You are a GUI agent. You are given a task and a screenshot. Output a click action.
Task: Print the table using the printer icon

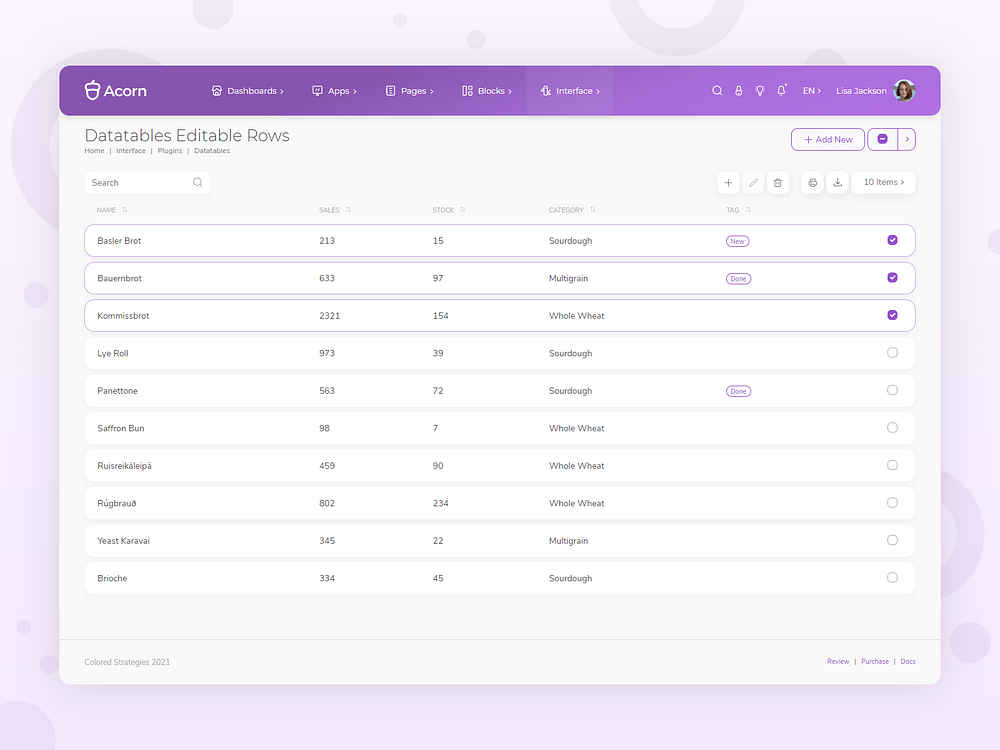[x=812, y=182]
